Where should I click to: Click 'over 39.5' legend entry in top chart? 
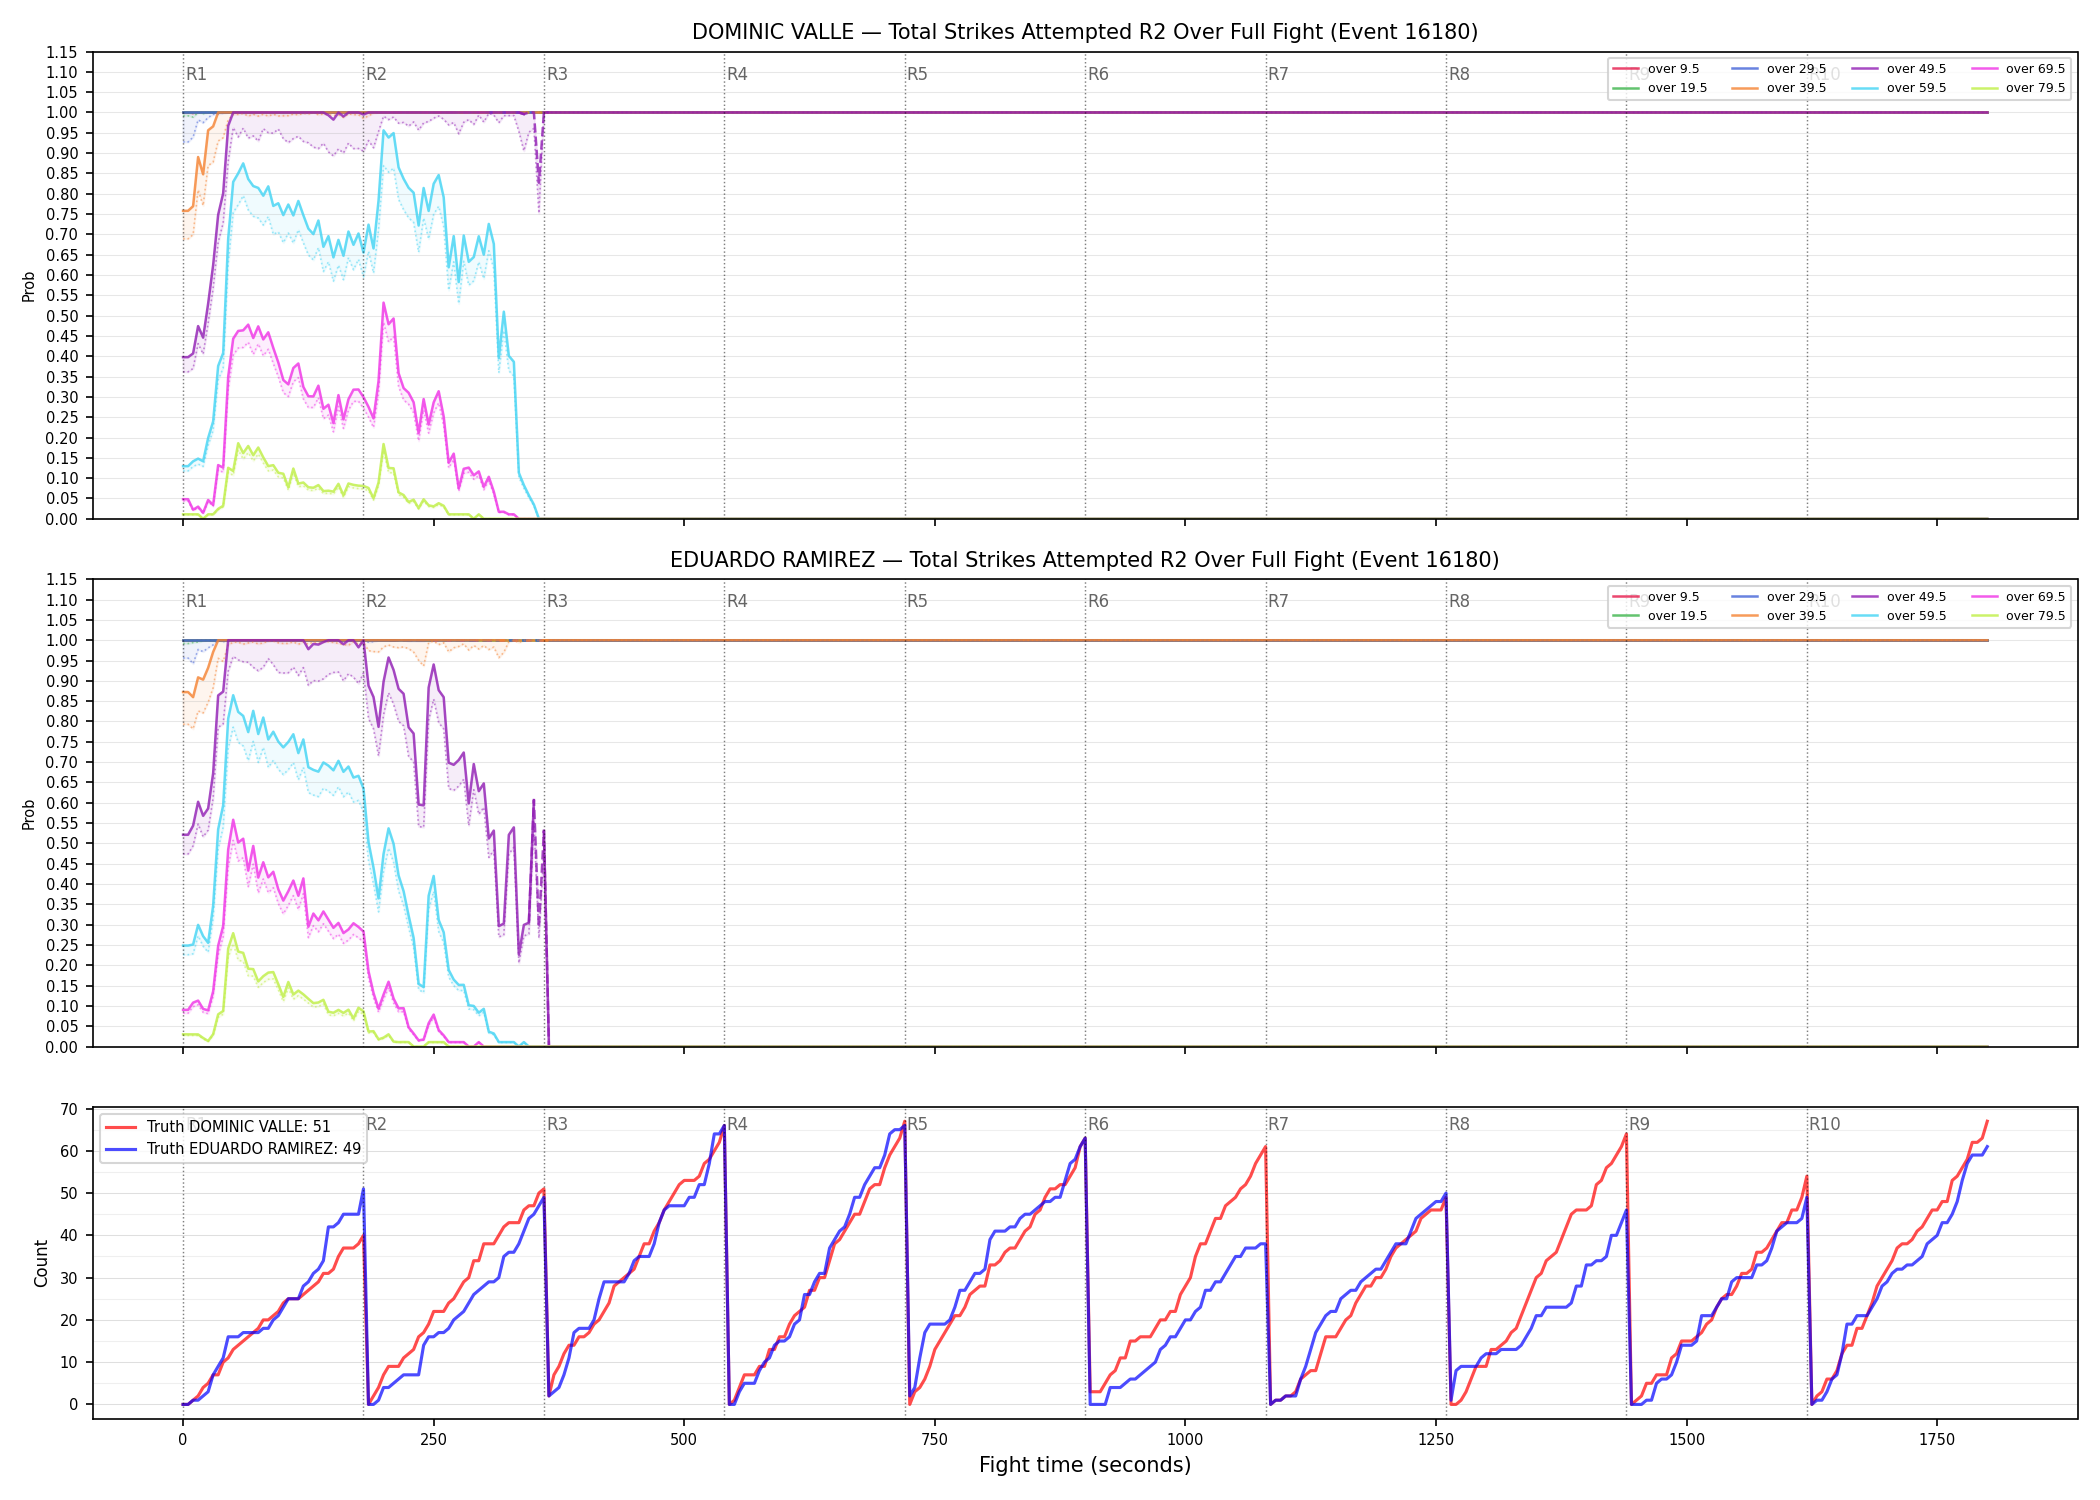tap(1779, 88)
